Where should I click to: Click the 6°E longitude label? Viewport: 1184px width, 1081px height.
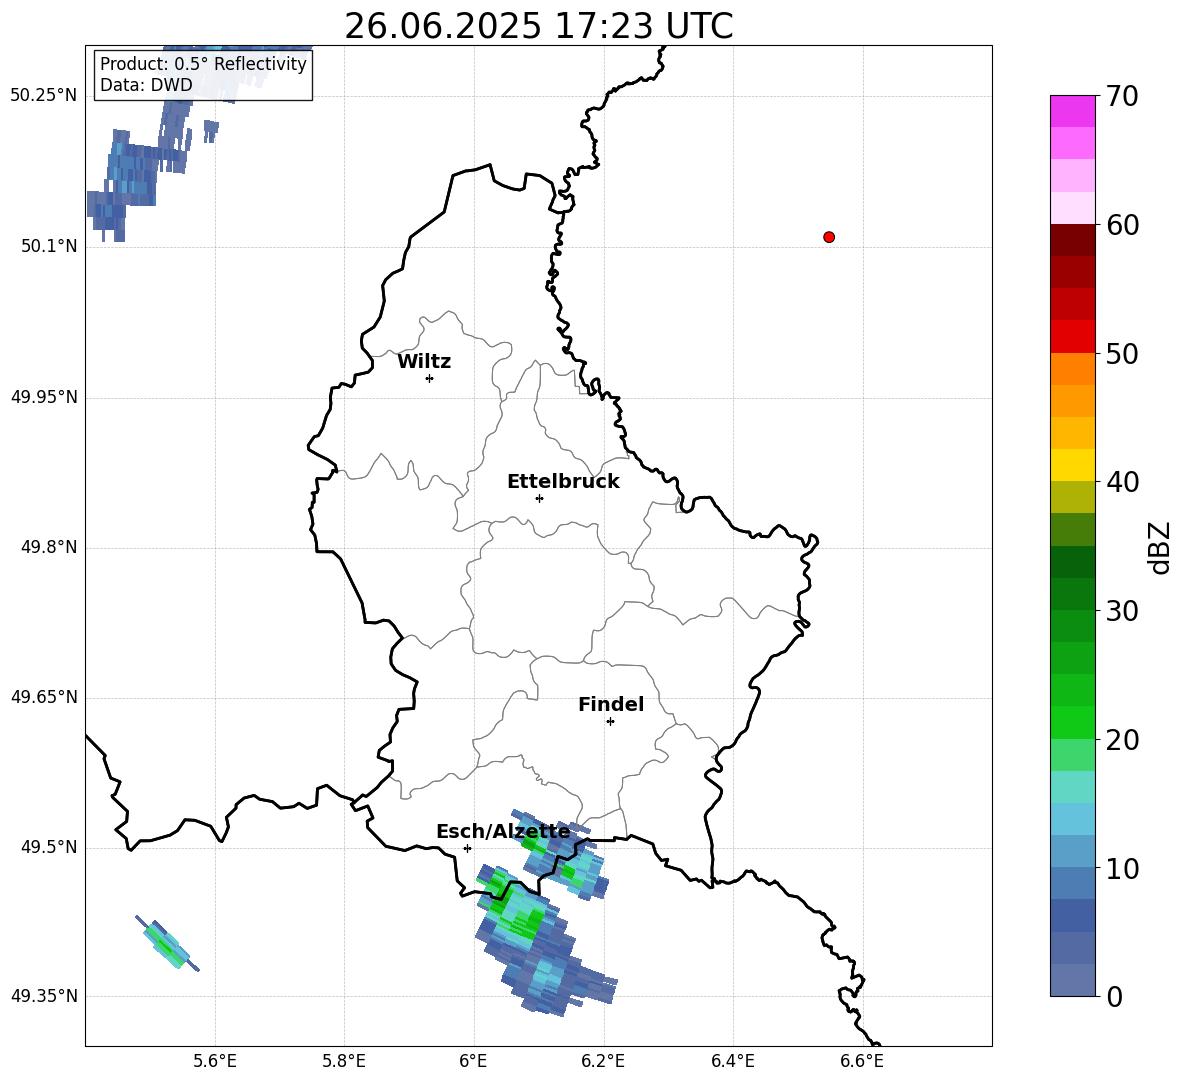(x=473, y=1061)
